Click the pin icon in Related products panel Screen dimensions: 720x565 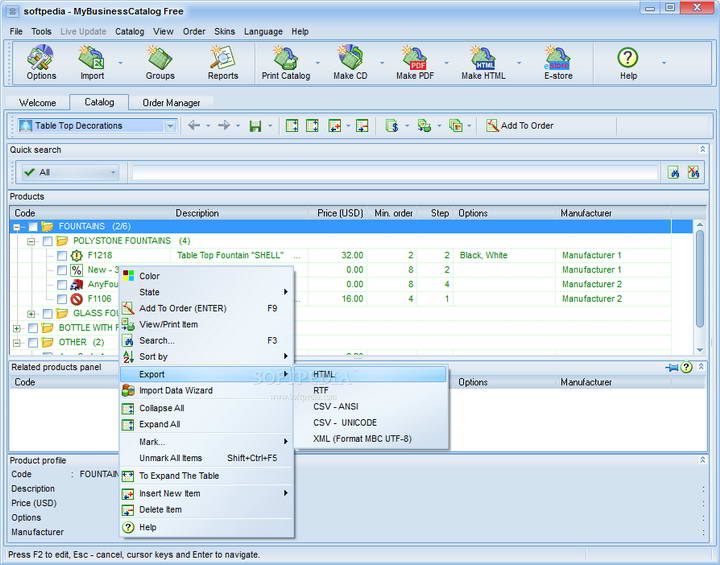point(671,367)
